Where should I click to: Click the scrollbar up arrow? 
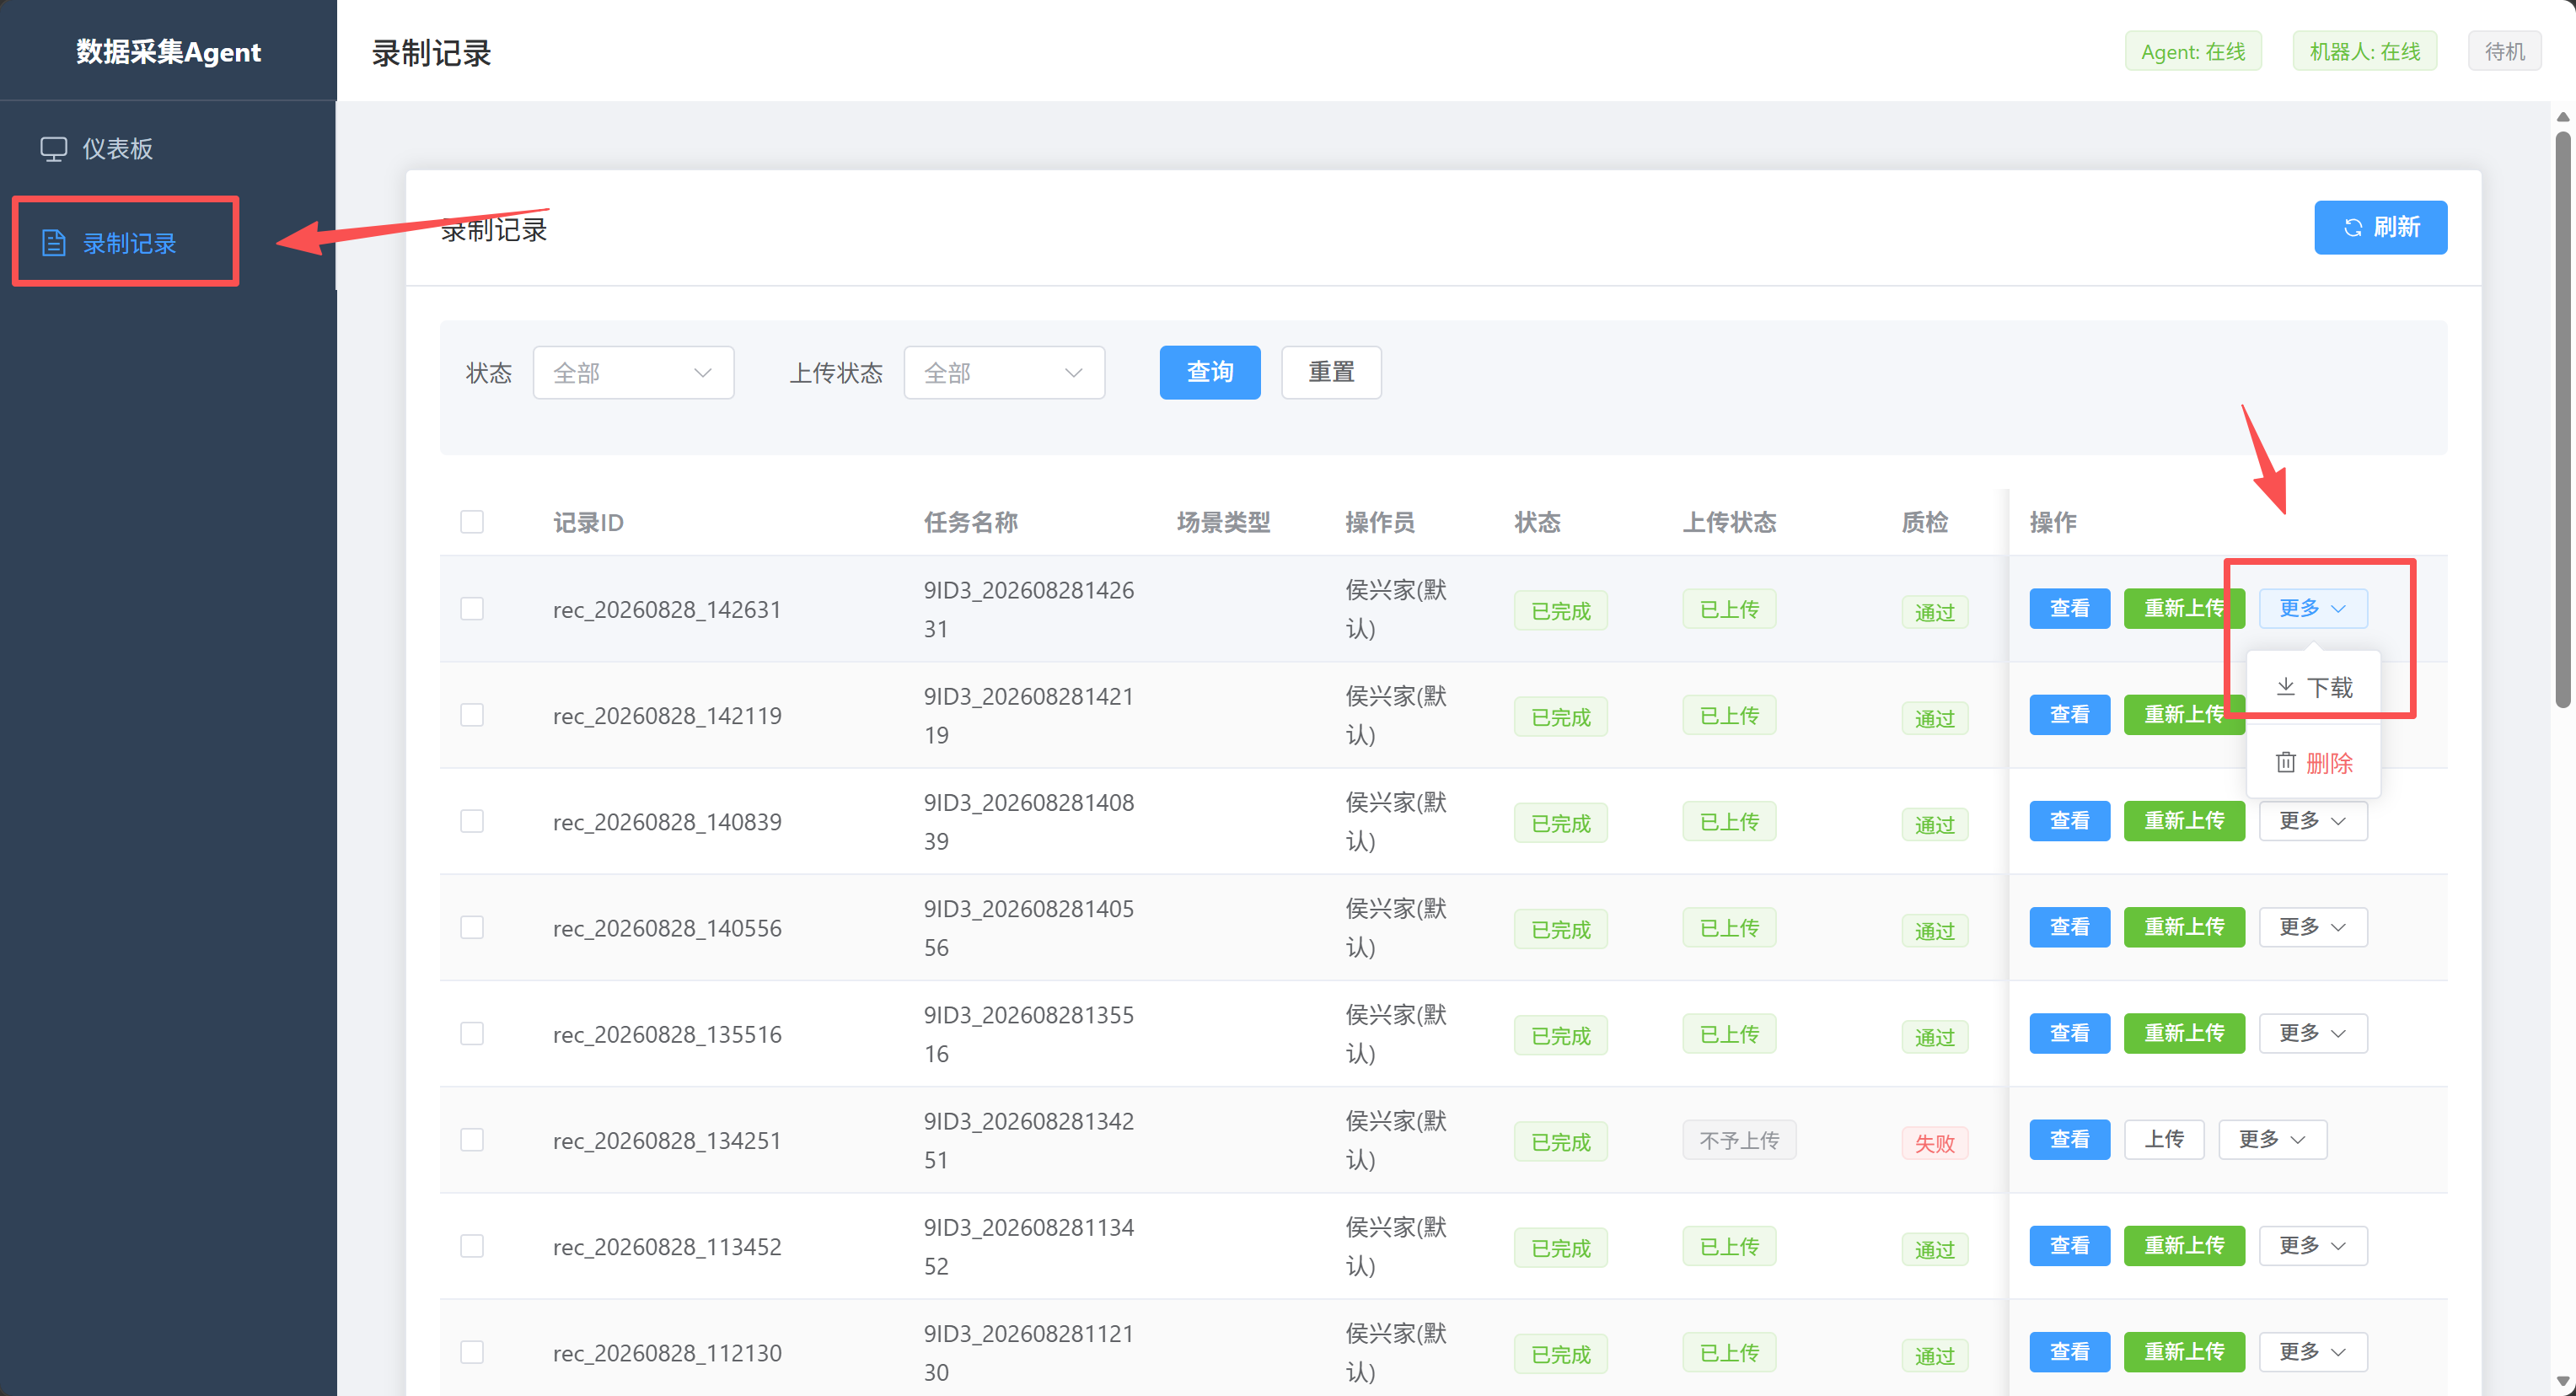pos(2562,117)
